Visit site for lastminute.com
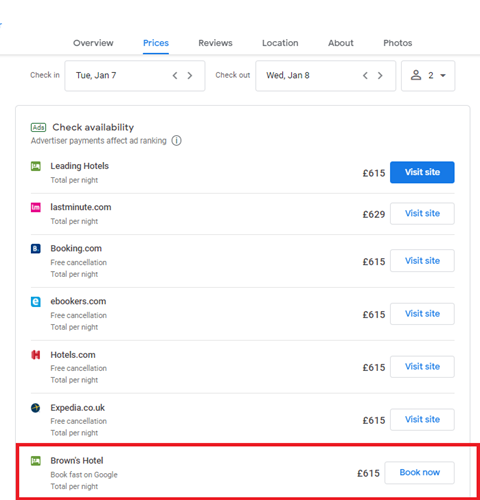 (422, 214)
